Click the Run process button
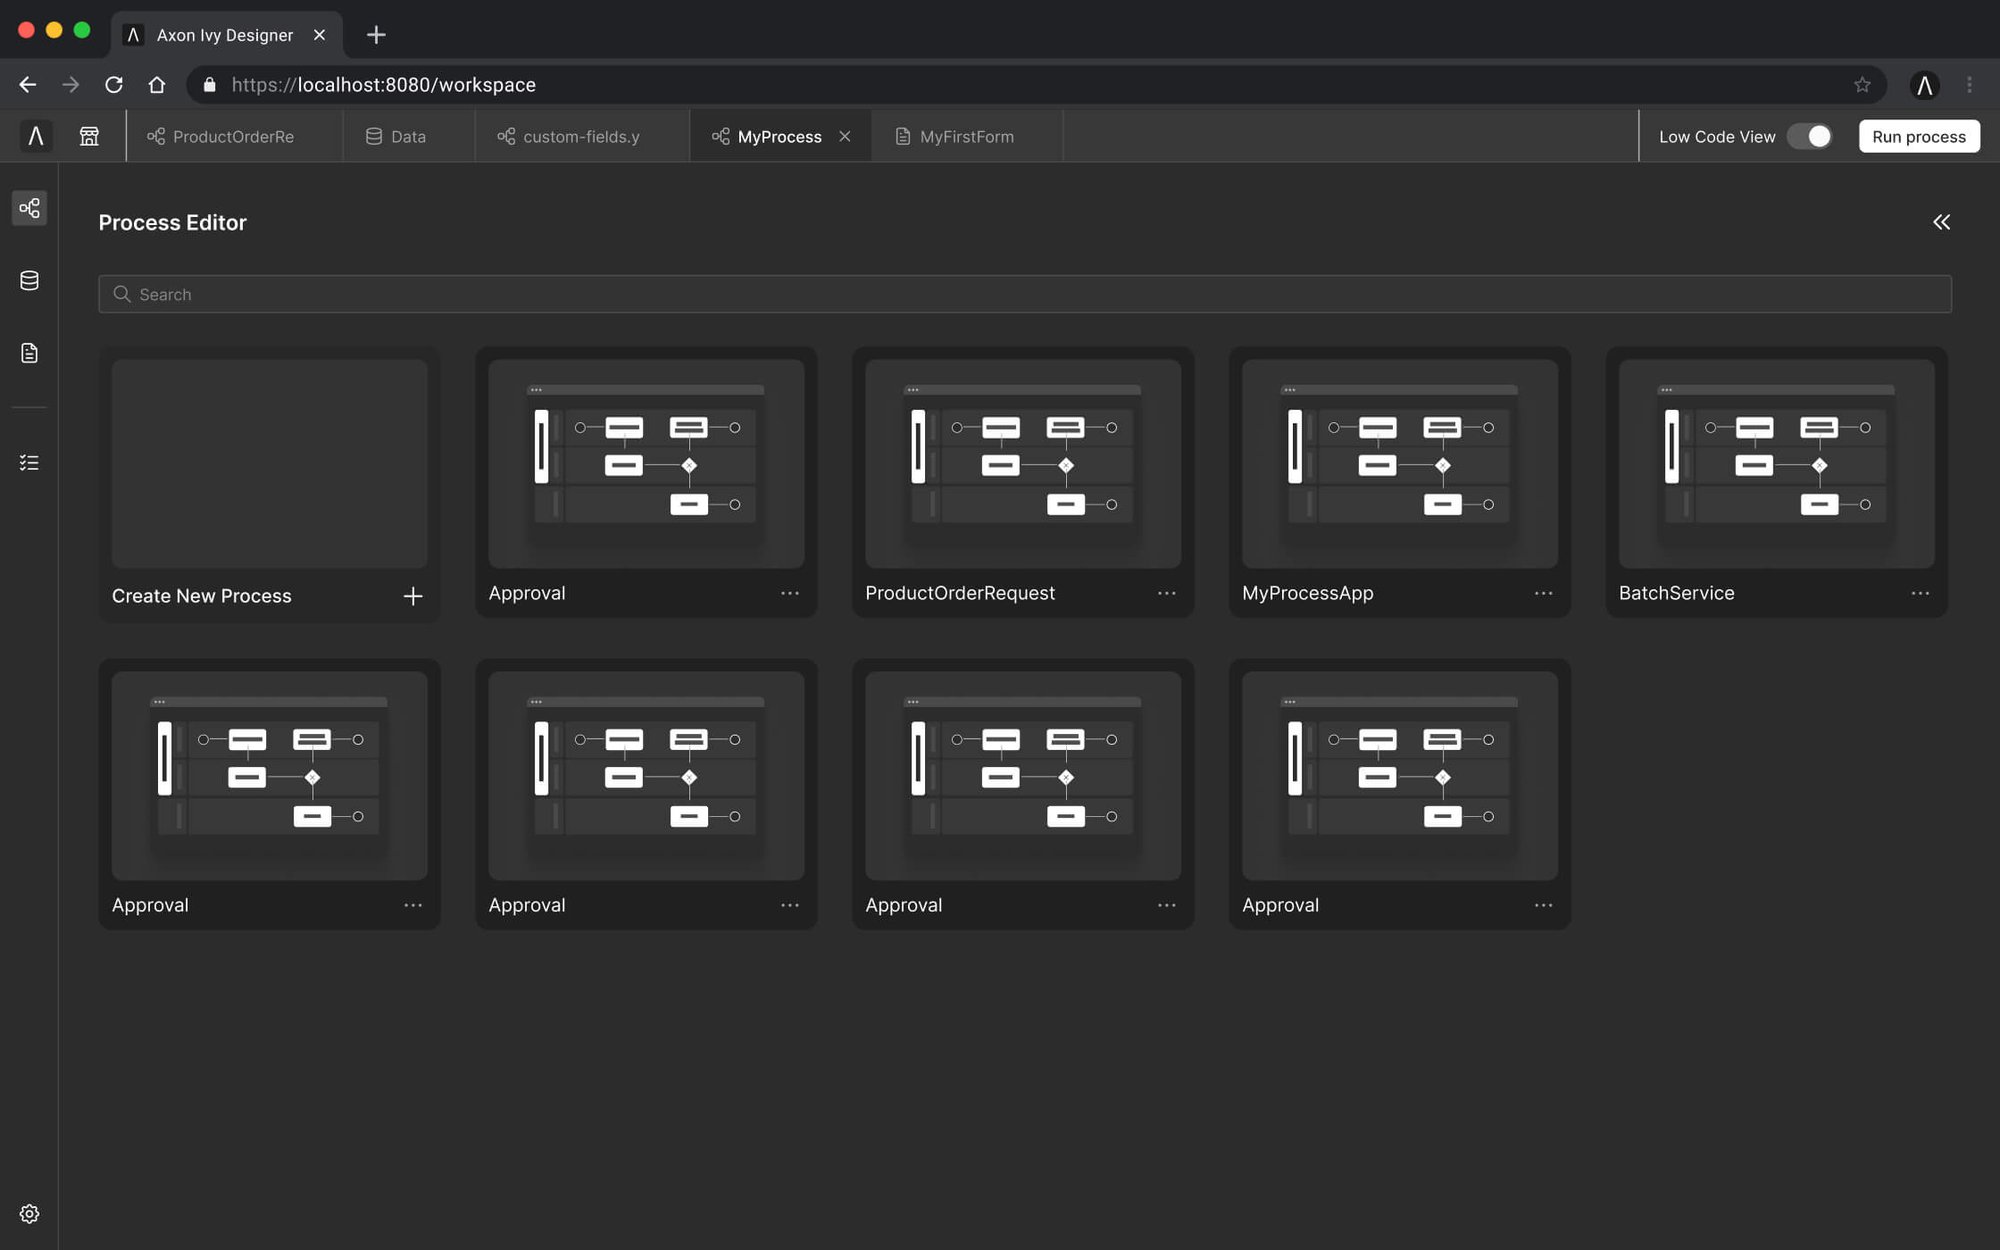Viewport: 2000px width, 1250px height. 1919,136
